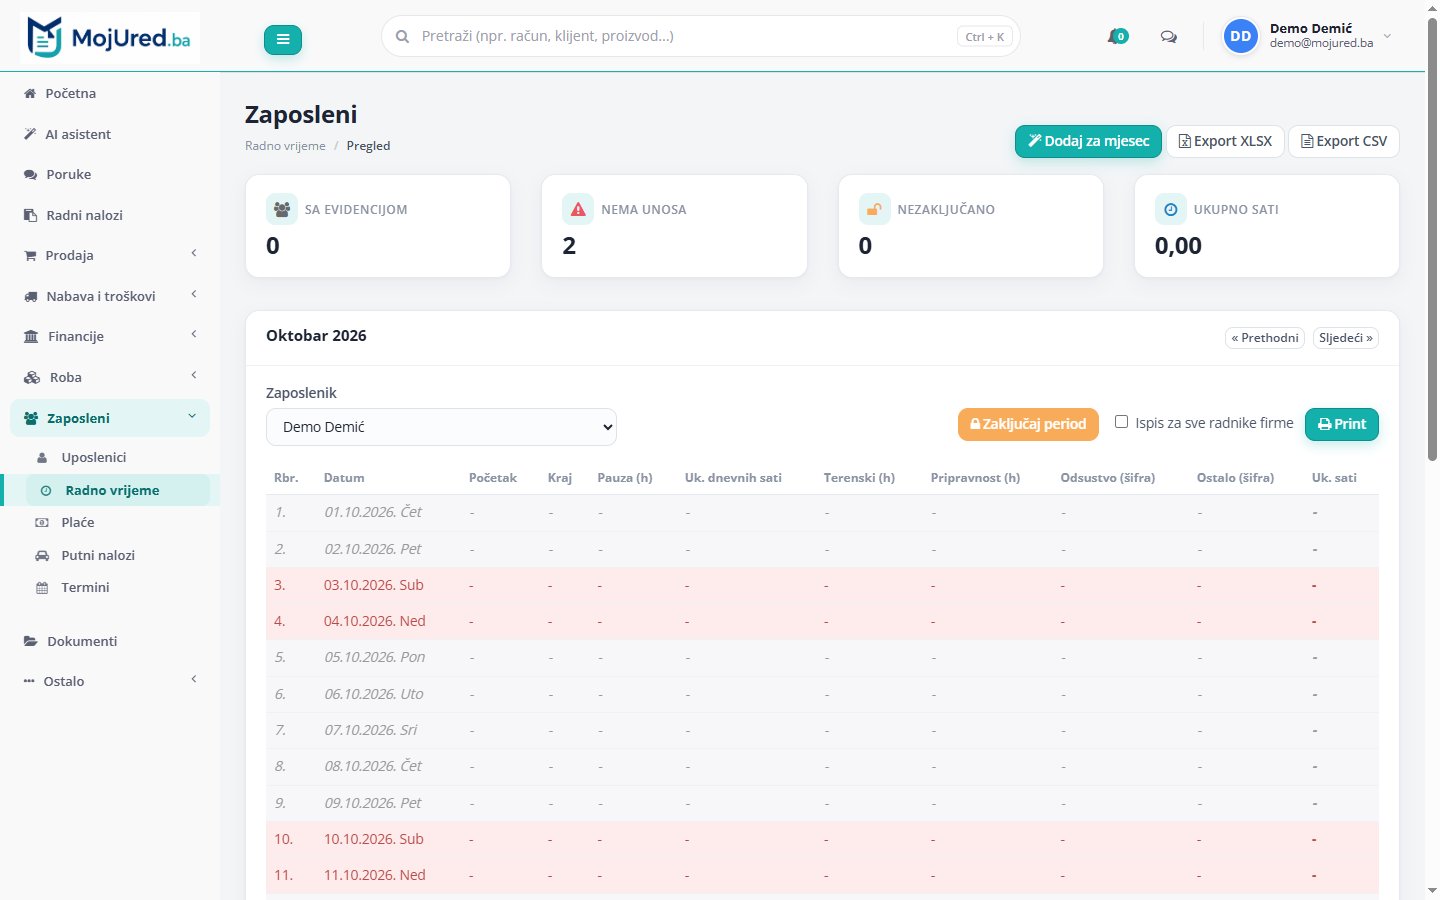
Task: Click the warning icon on Nema unosa card
Action: (x=578, y=209)
